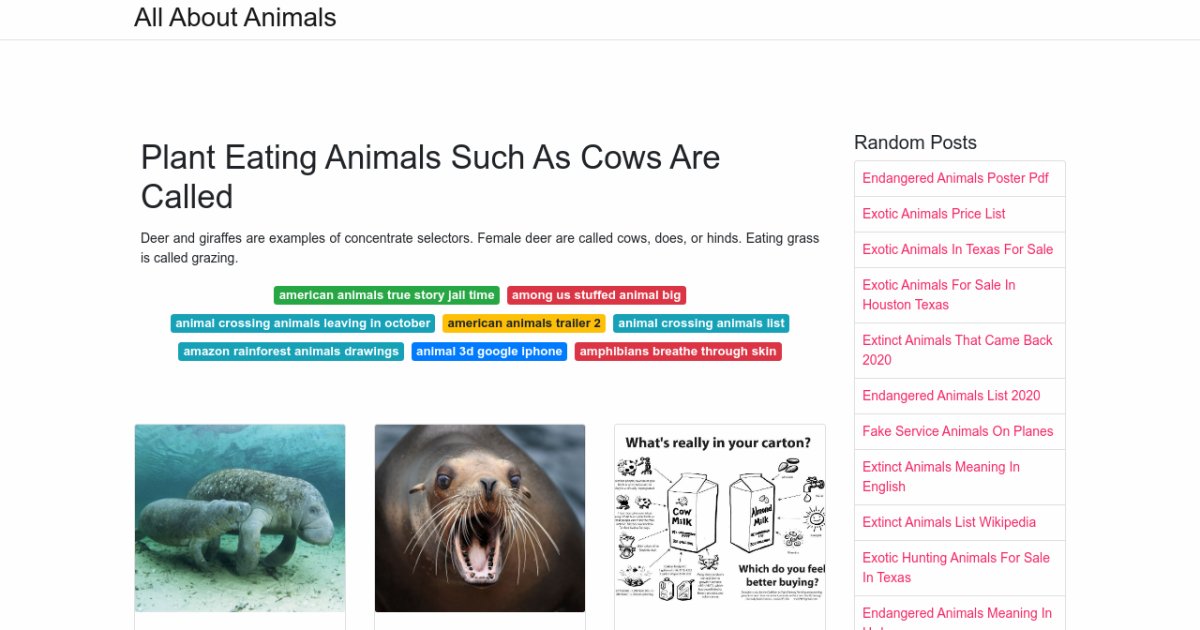Open Exotic Animals In Texas For Sale

click(957, 249)
